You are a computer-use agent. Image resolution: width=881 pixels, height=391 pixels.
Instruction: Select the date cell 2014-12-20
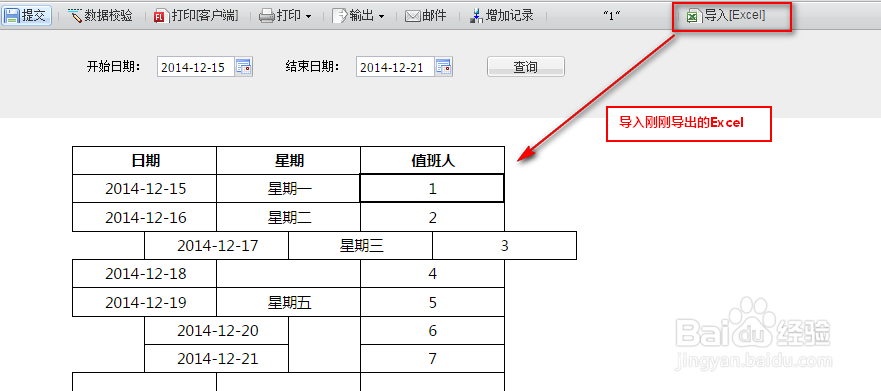pyautogui.click(x=216, y=330)
